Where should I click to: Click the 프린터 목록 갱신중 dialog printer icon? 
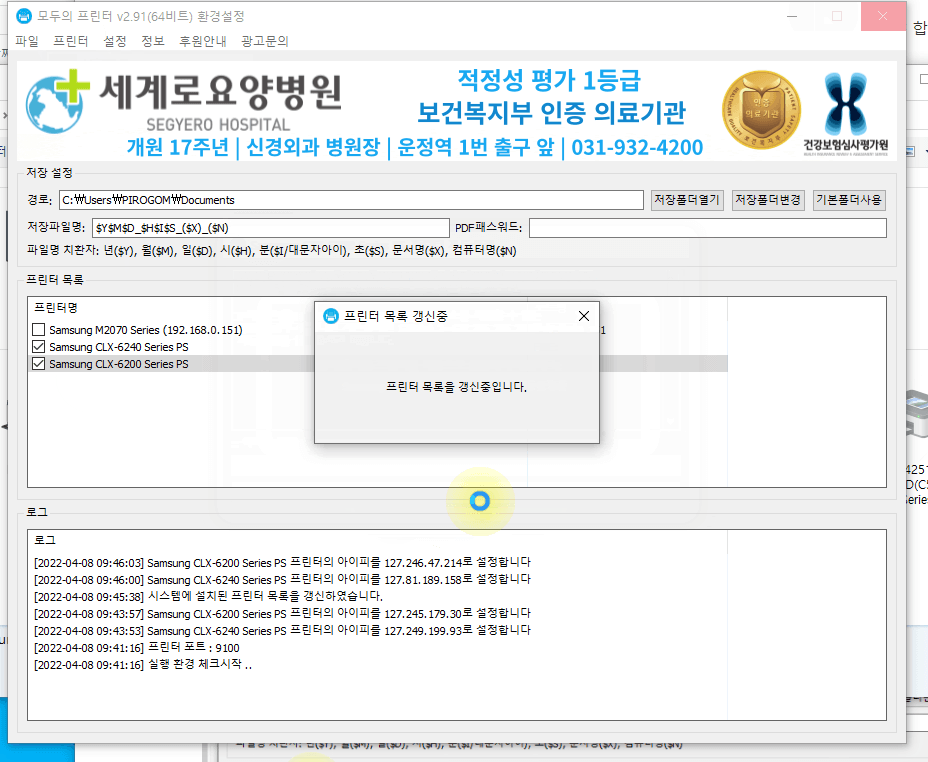point(330,317)
